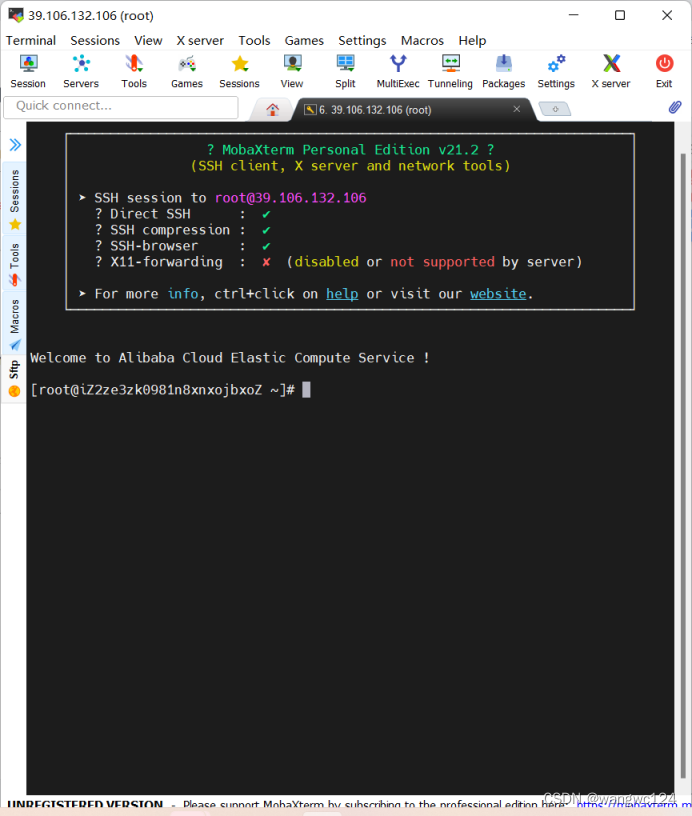Viewport: 692px width, 816px height.
Task: Open the Macros sidebar tab
Action: tap(15, 324)
